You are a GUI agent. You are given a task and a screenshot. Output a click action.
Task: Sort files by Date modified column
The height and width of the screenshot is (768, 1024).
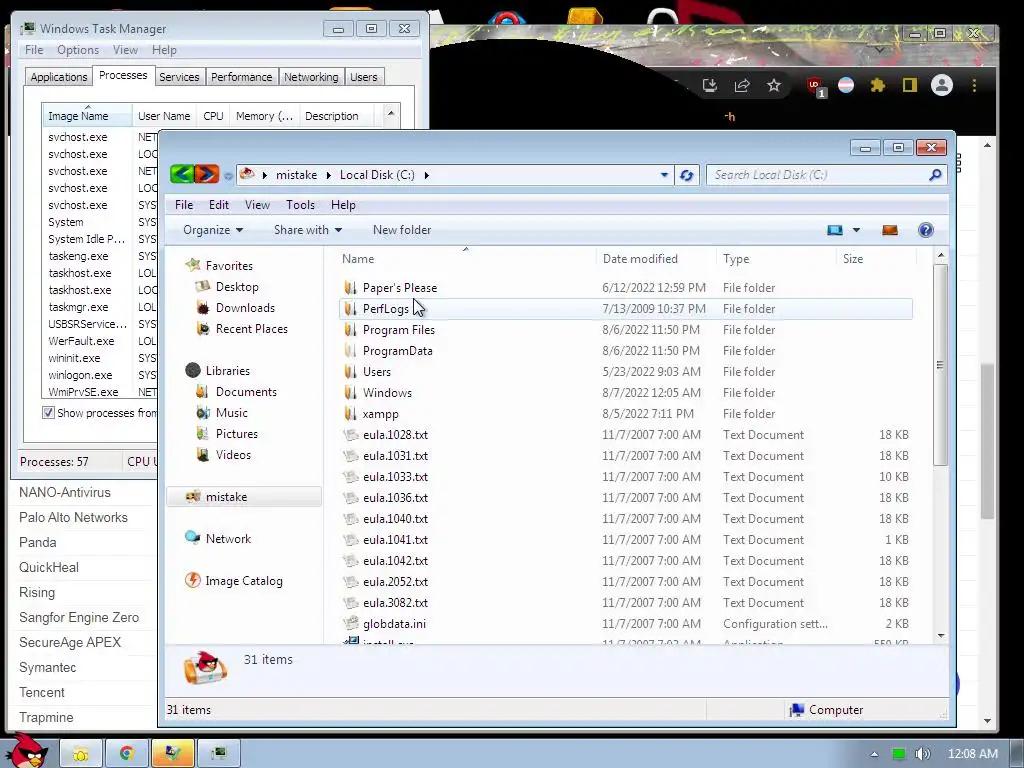655,259
